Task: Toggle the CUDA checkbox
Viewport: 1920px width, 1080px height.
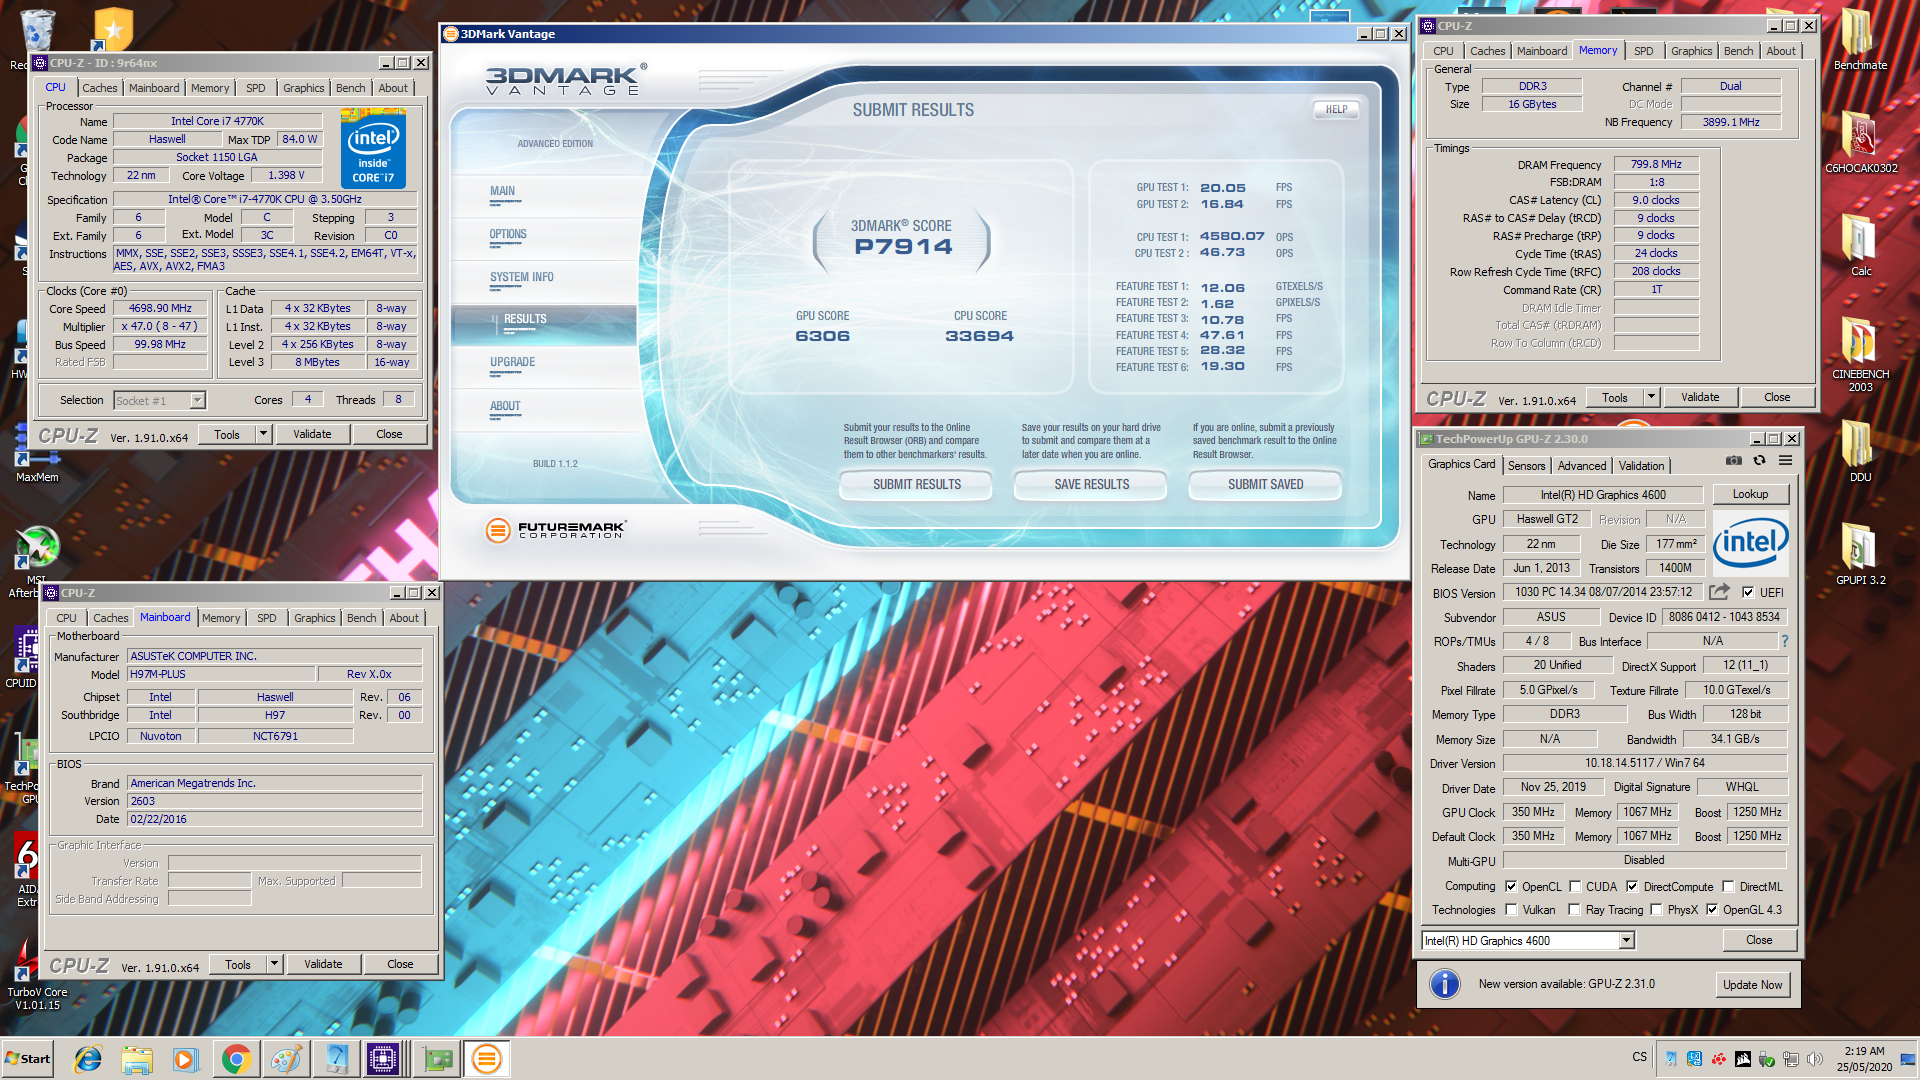Action: coord(1575,886)
